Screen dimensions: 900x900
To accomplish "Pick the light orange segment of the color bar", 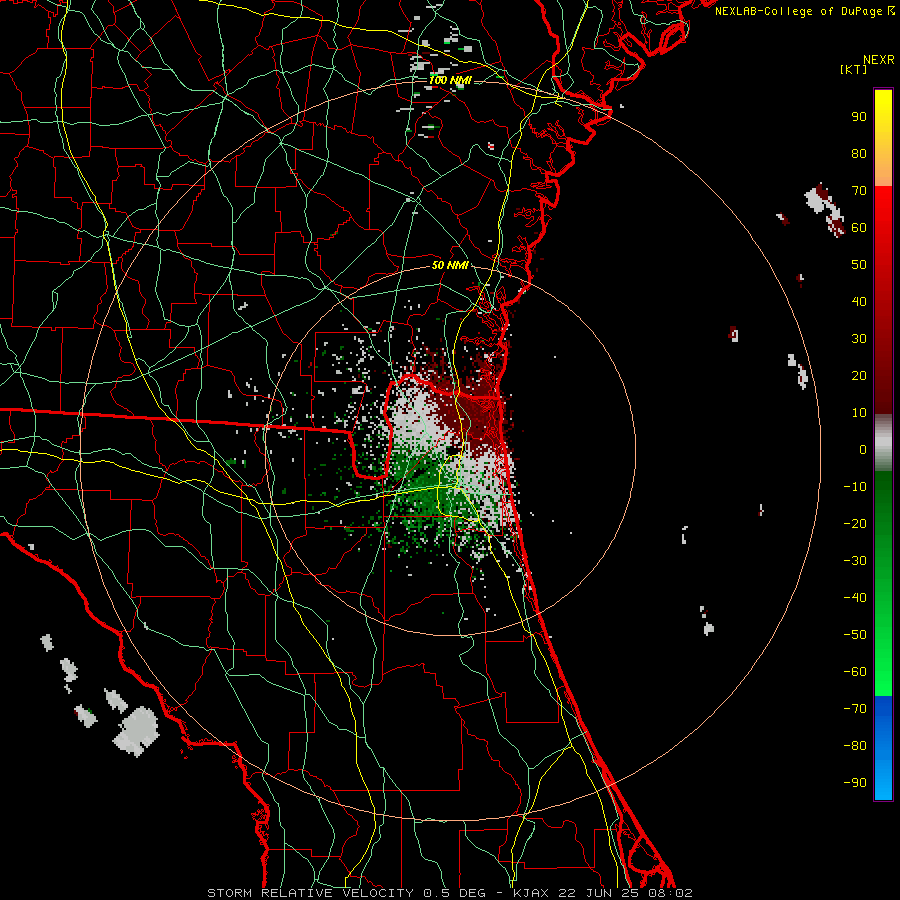I will tap(883, 170).
